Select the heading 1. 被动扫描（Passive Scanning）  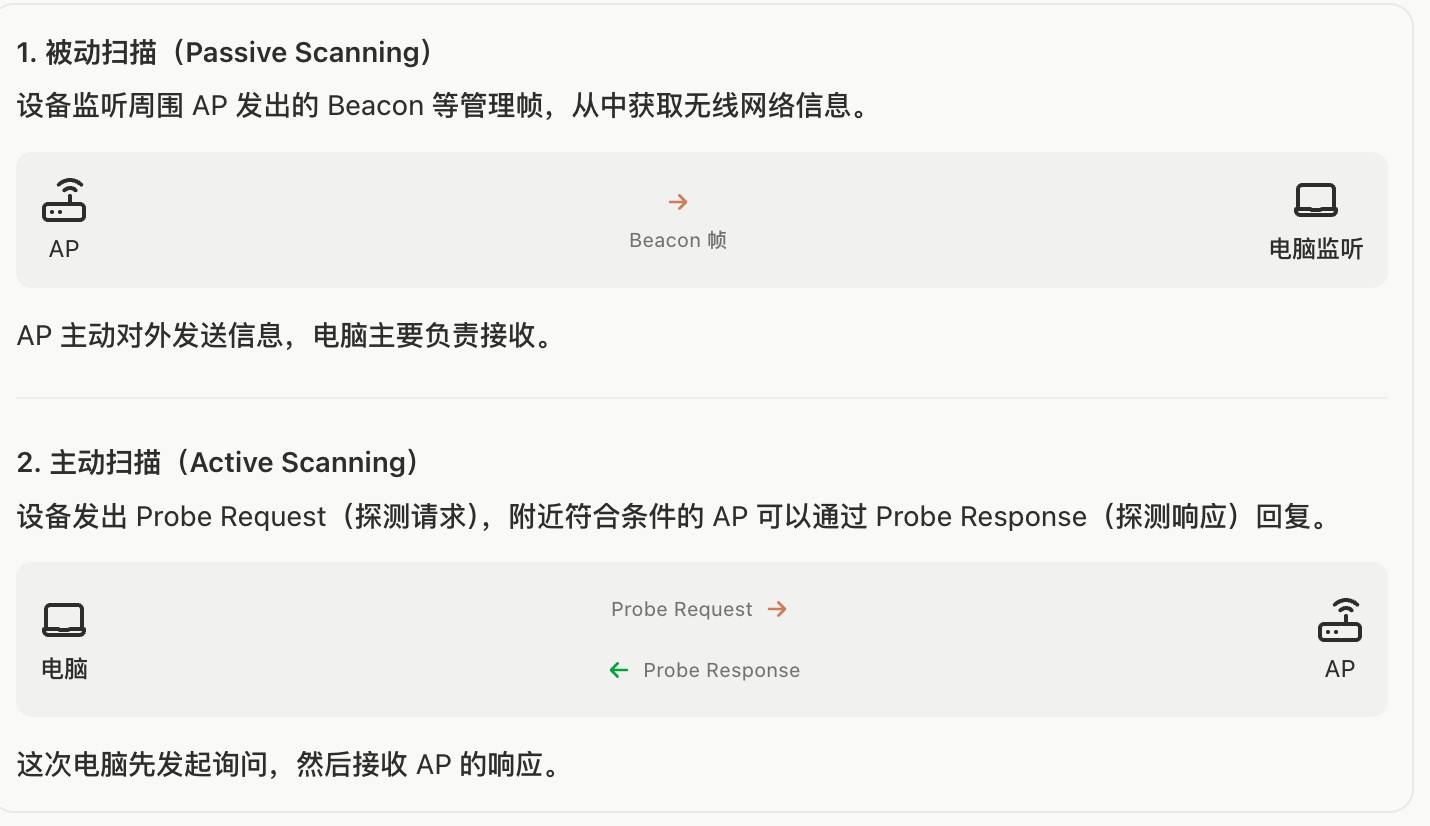coord(226,52)
